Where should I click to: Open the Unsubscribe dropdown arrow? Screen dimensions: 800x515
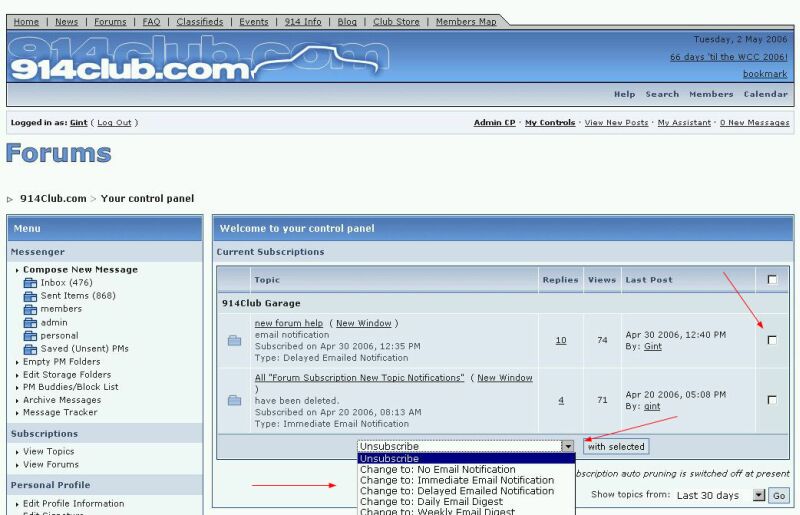pyautogui.click(x=568, y=447)
